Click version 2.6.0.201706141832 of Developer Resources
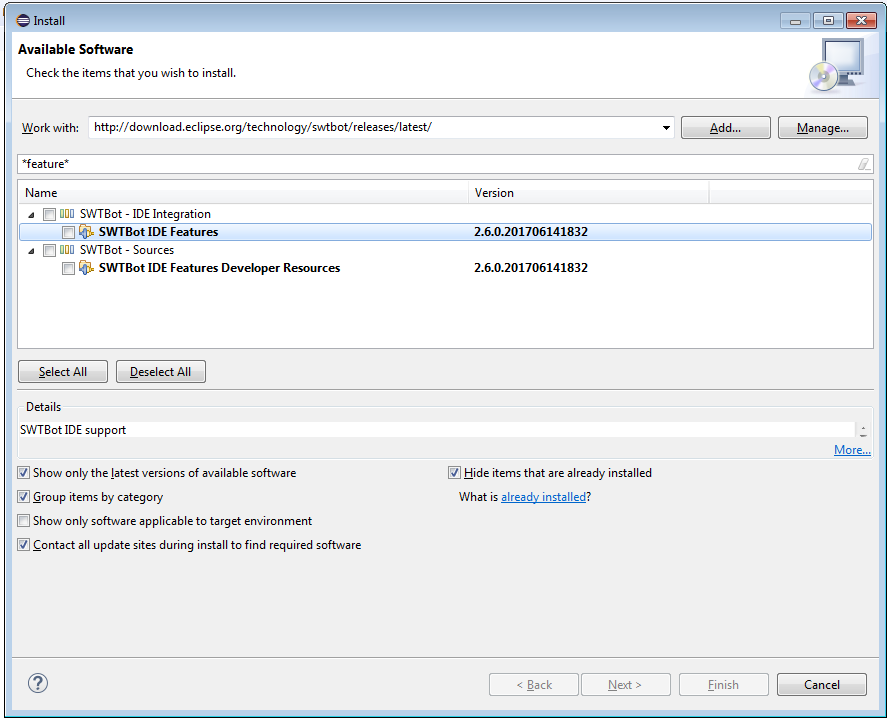The height and width of the screenshot is (720, 887). point(531,268)
